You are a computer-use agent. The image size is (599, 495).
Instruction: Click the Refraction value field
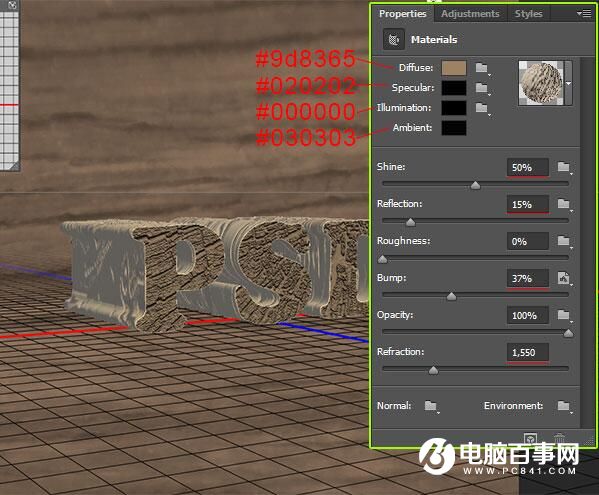pyautogui.click(x=528, y=353)
